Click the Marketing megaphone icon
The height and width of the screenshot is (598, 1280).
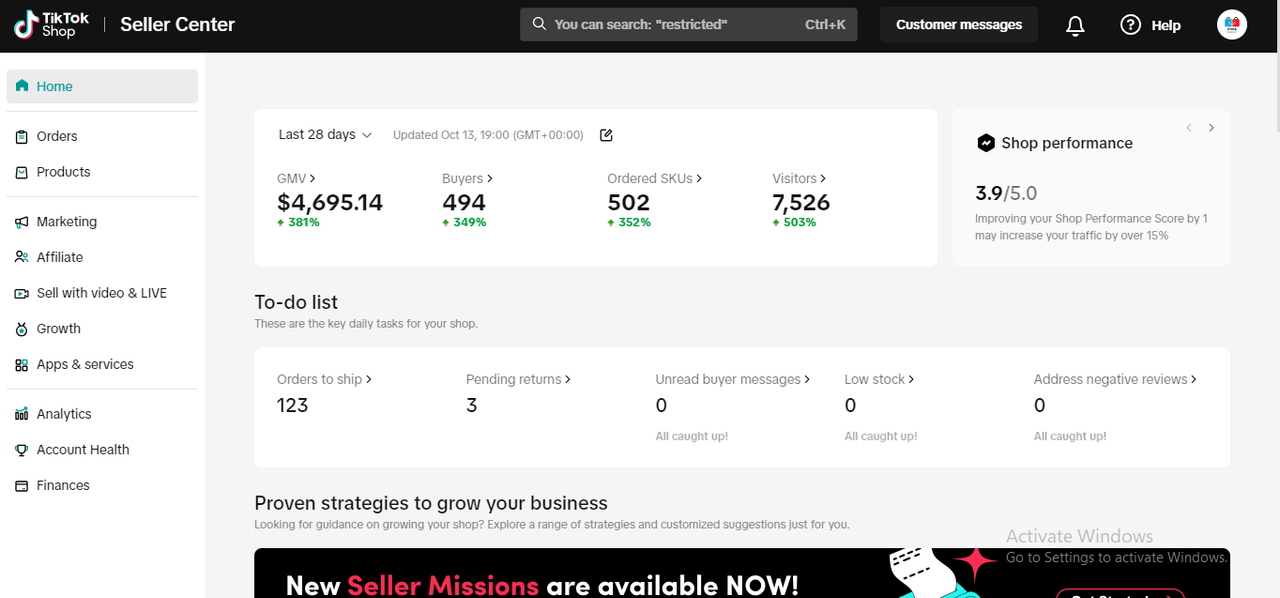[x=21, y=222]
